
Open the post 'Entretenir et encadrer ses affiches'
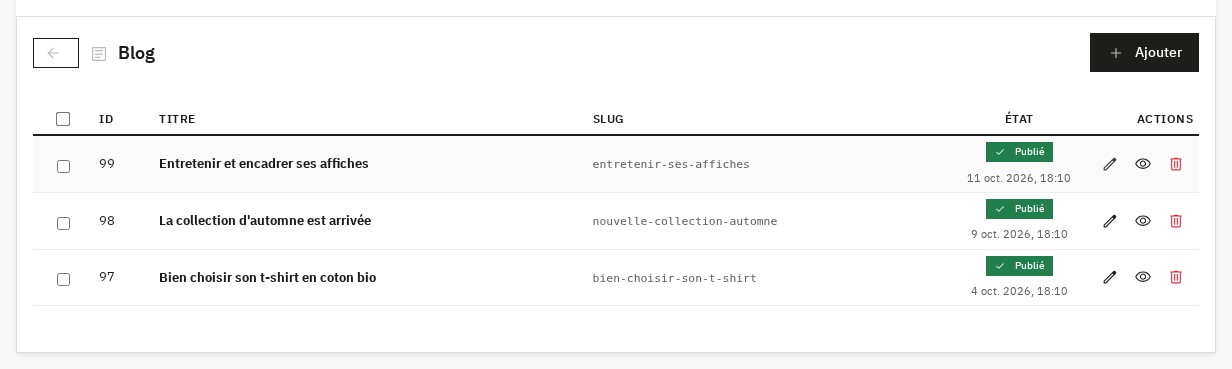pos(264,163)
